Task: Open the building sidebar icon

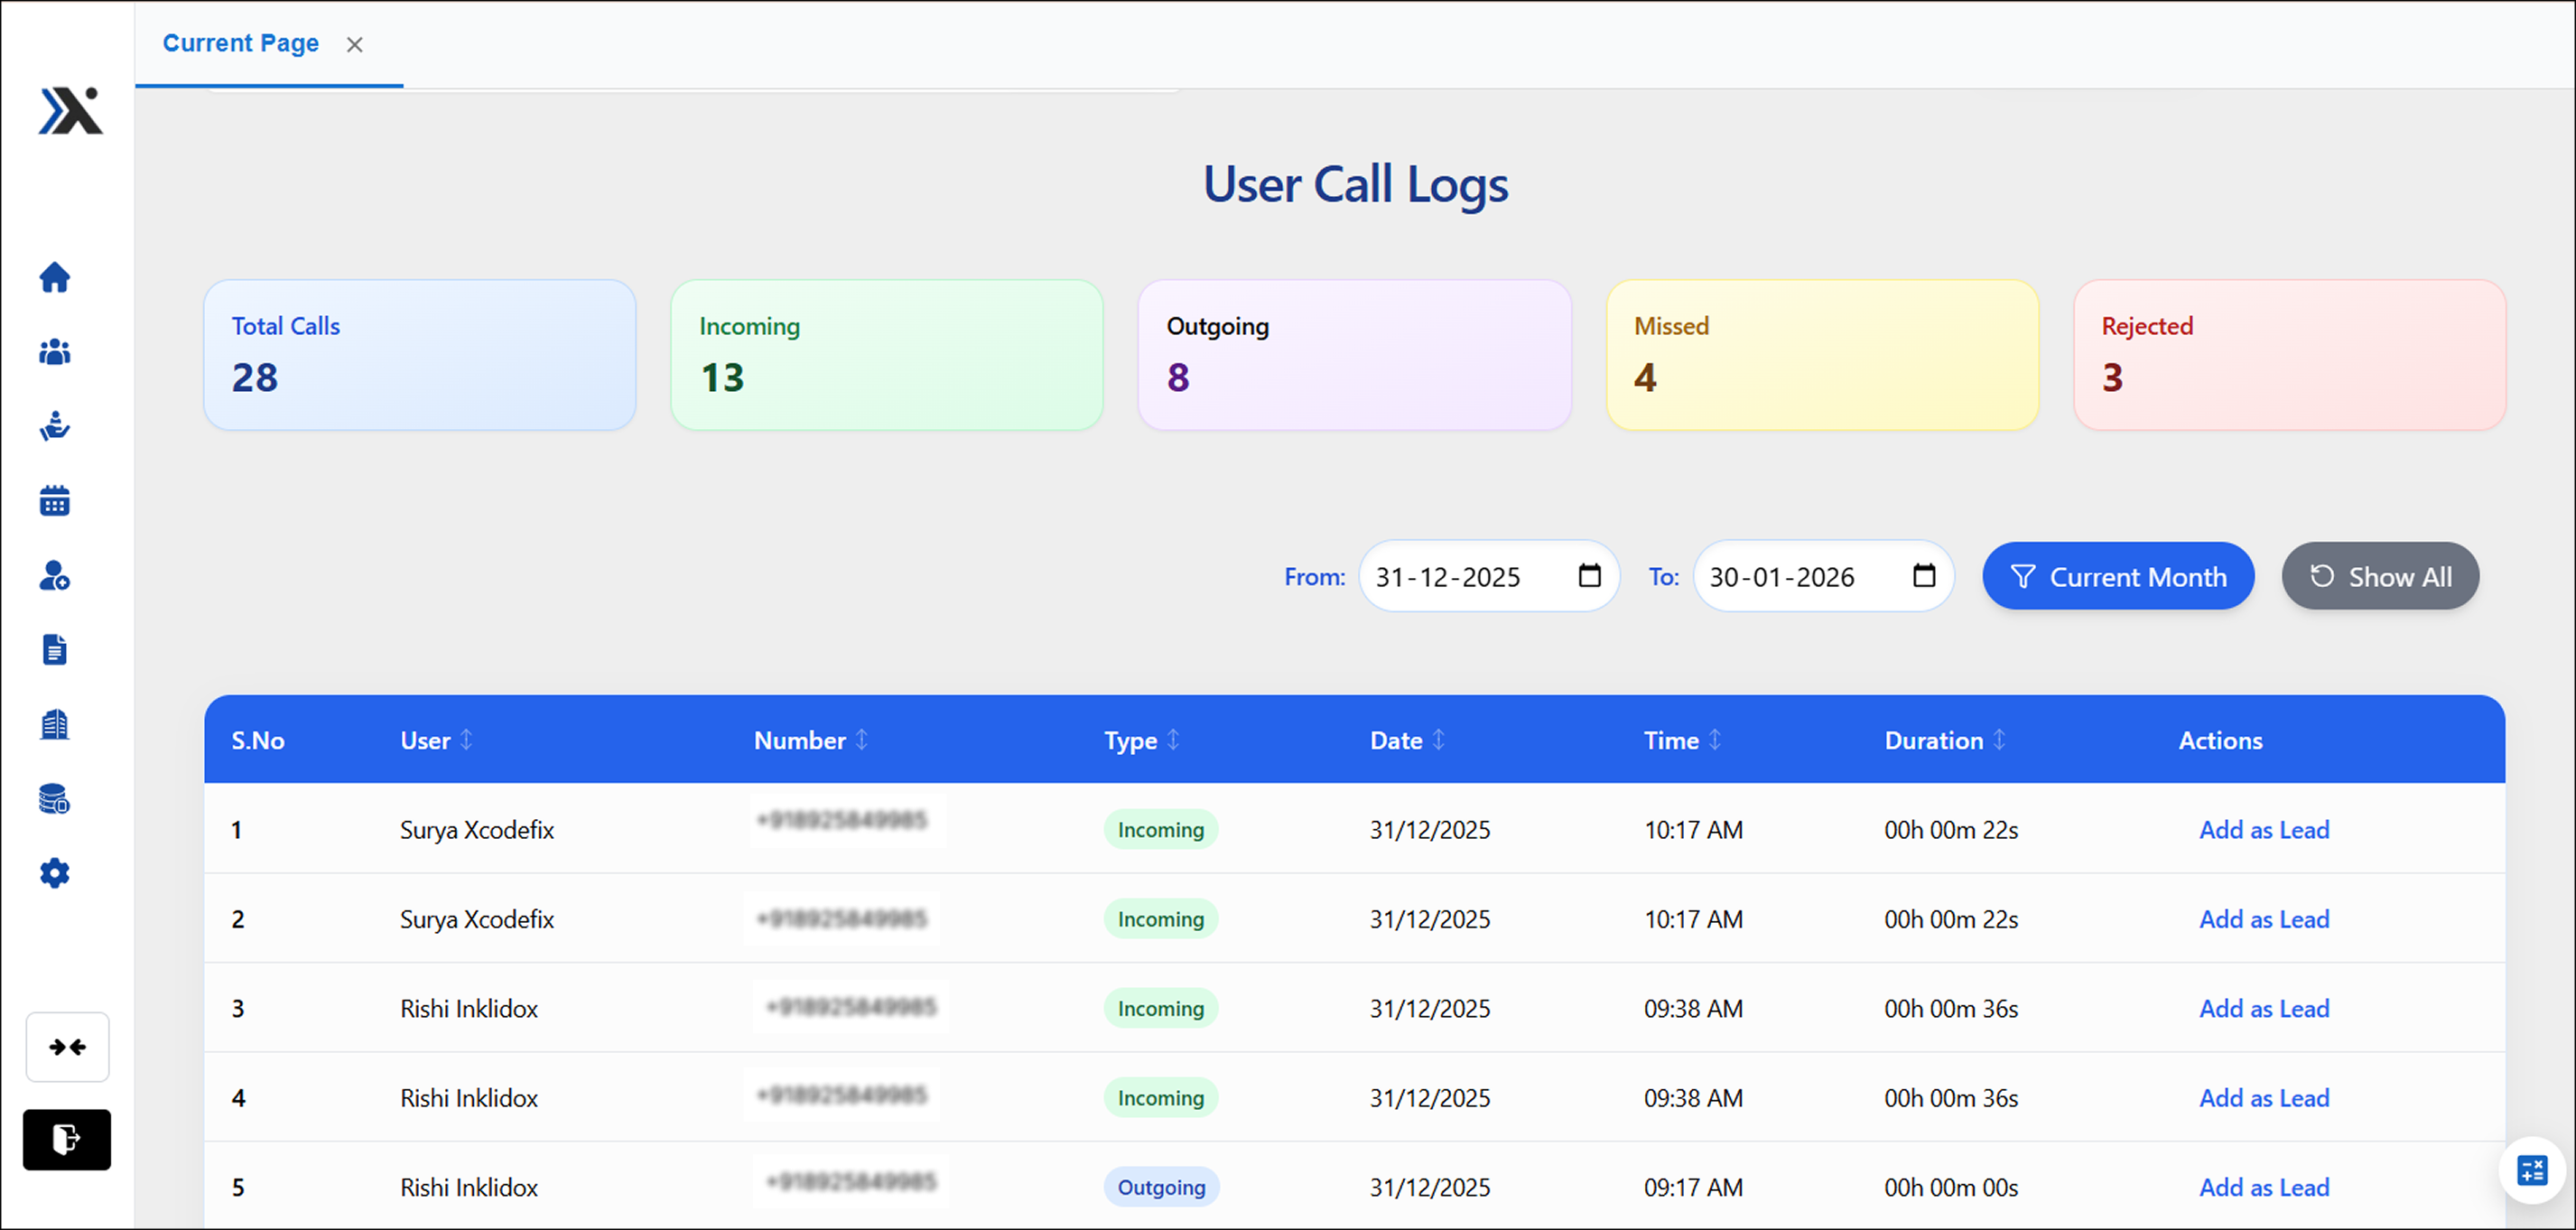Action: pos(55,724)
